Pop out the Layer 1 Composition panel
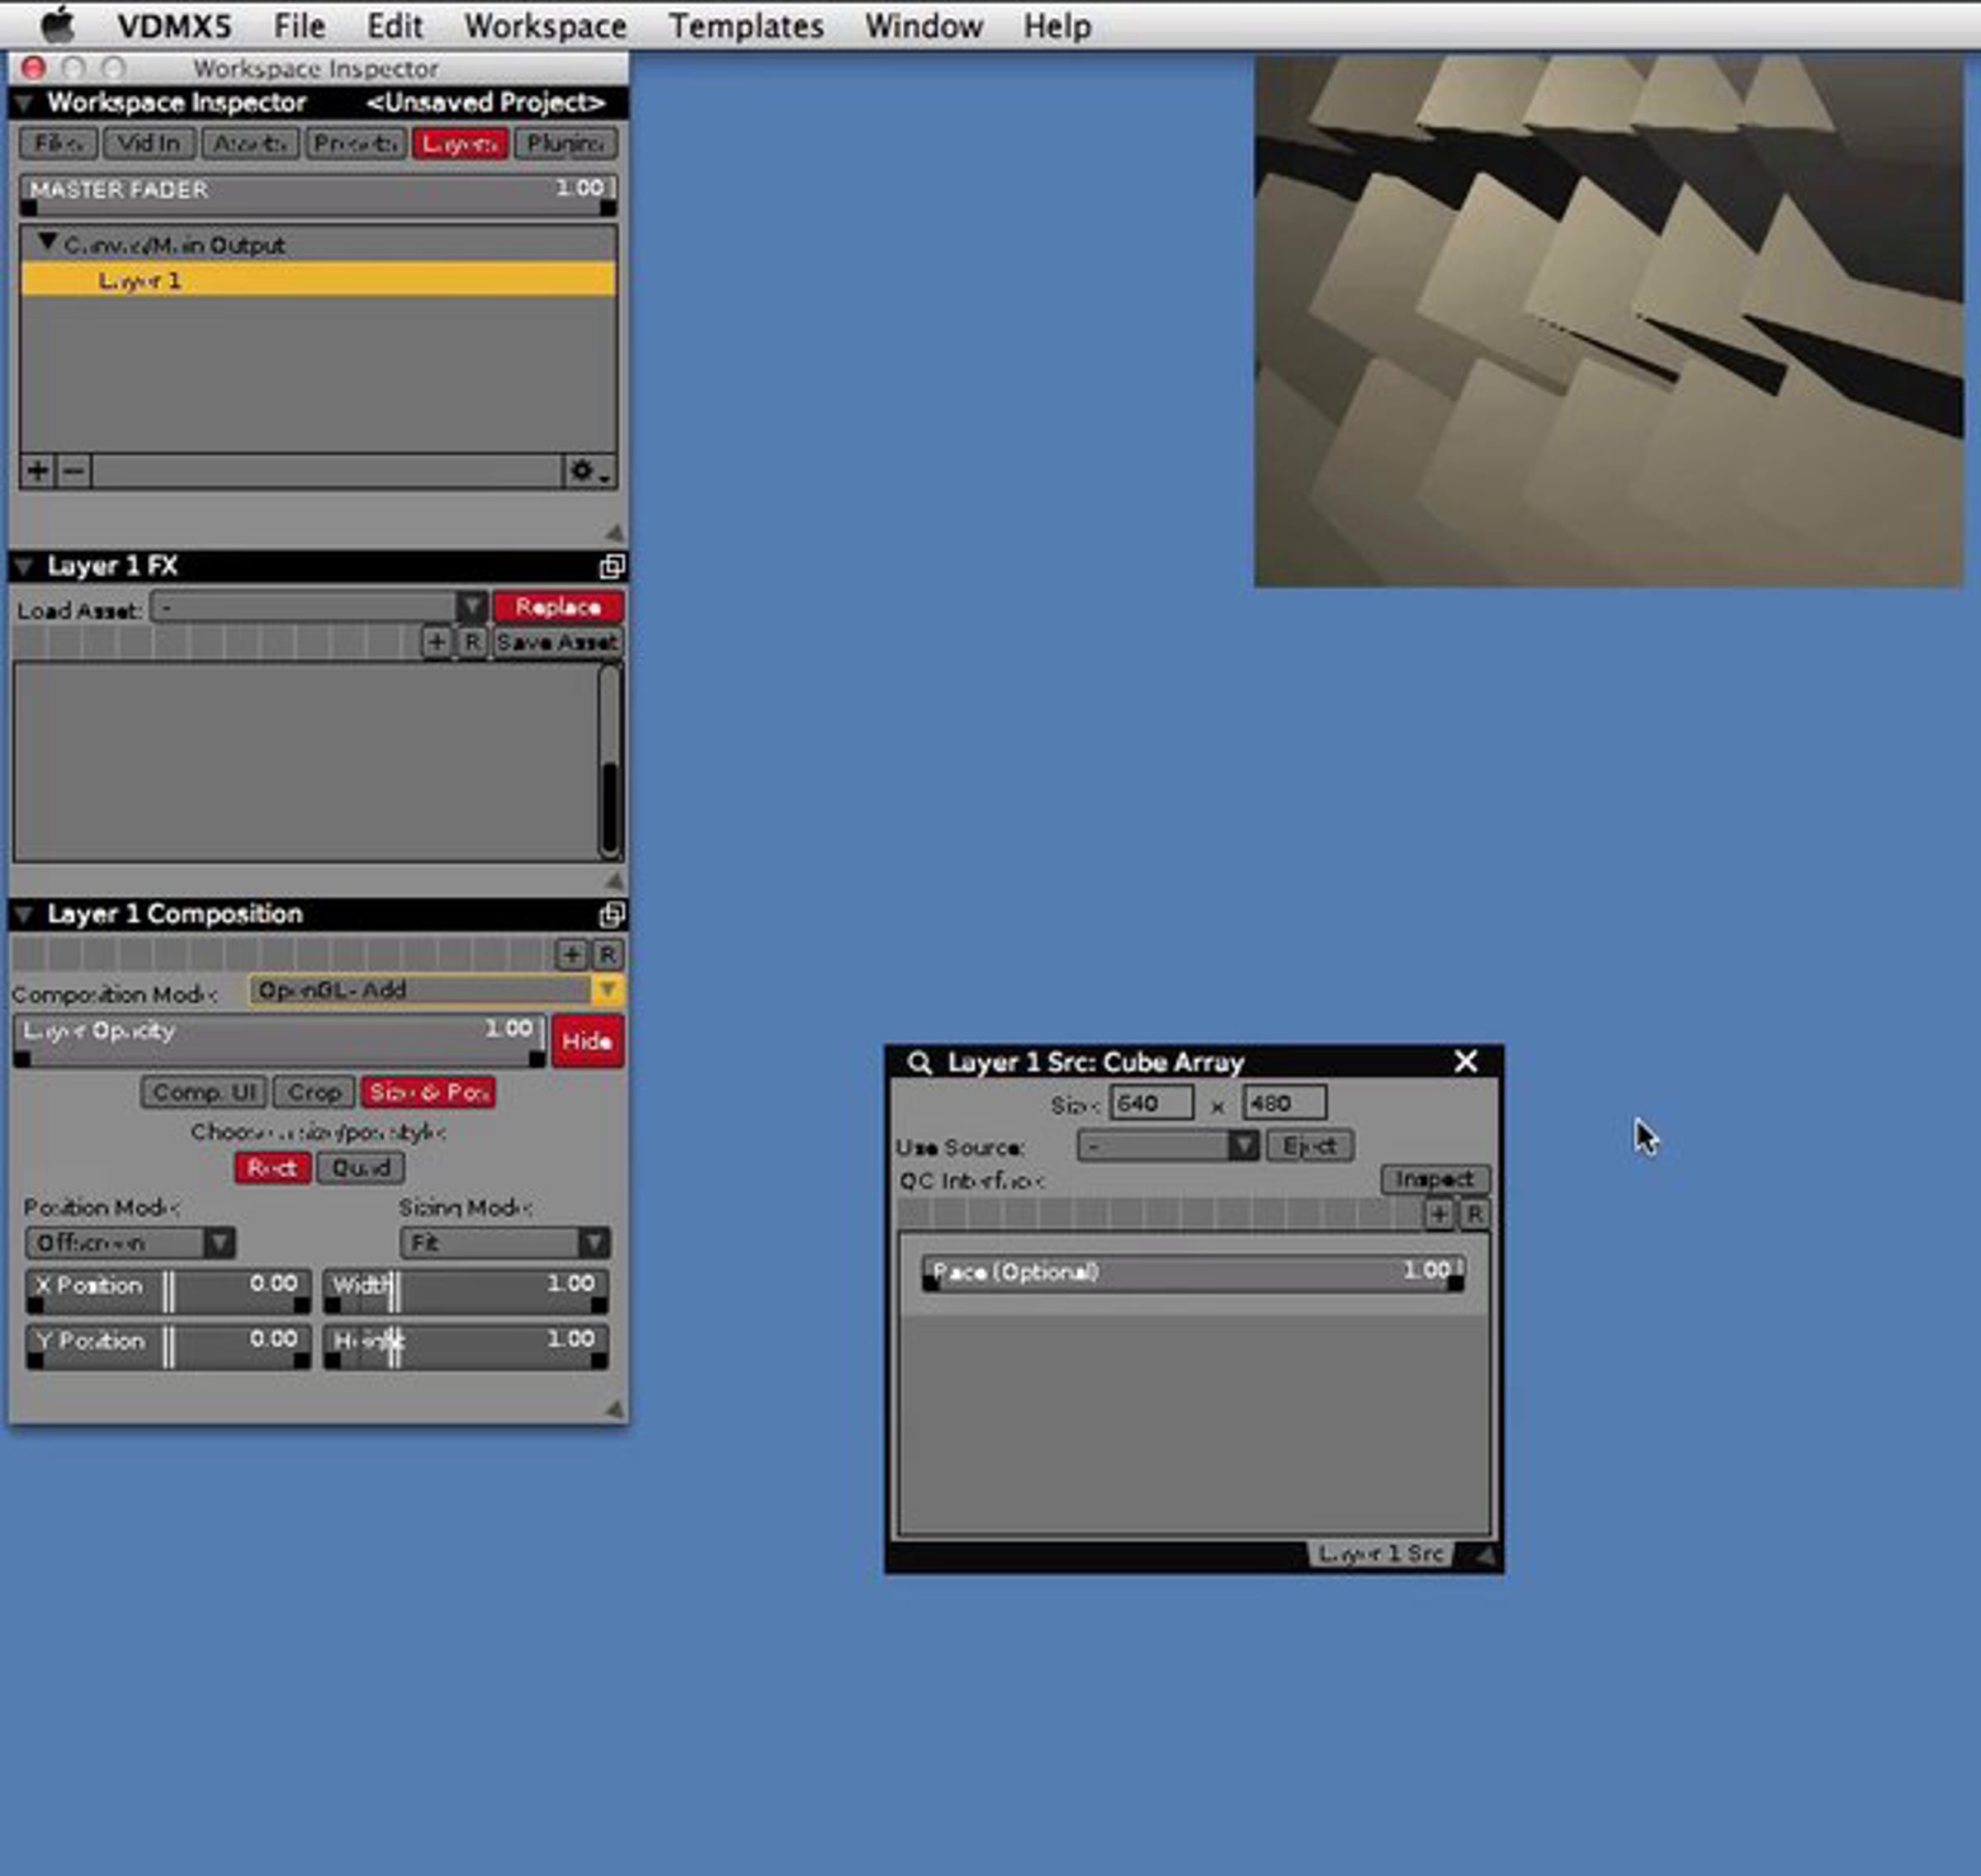Screen dimensions: 1981x1876 pos(611,914)
